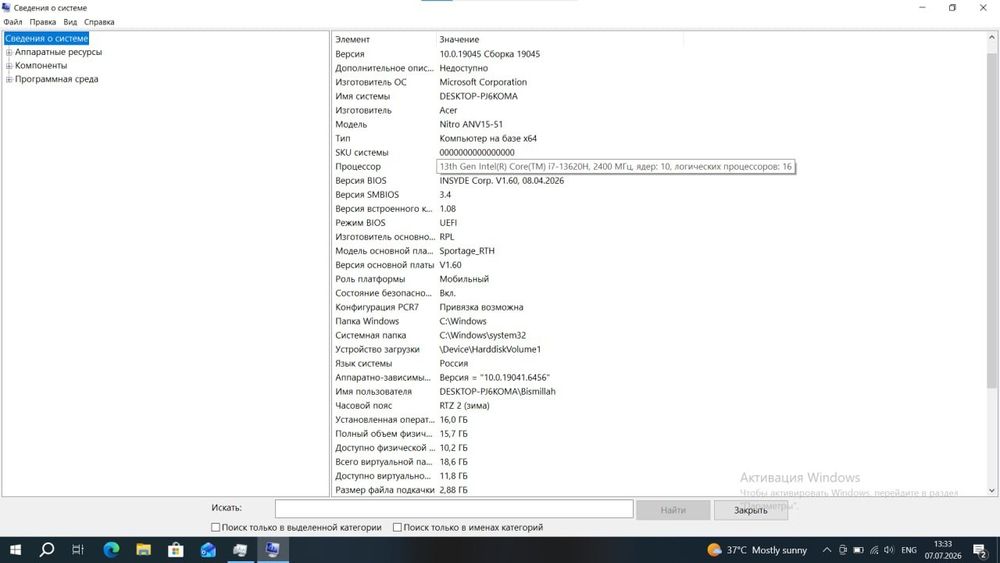
Task: Open Task View on the taskbar
Action: (x=78, y=550)
